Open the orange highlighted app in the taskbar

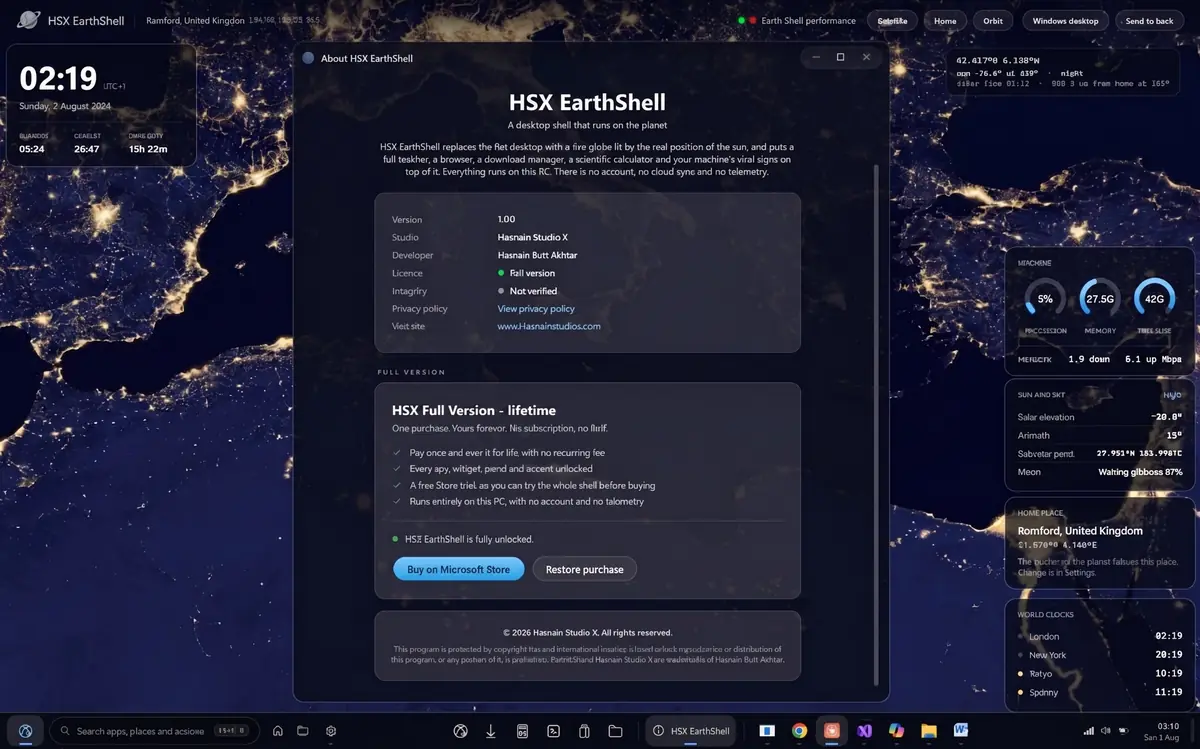tap(831, 731)
